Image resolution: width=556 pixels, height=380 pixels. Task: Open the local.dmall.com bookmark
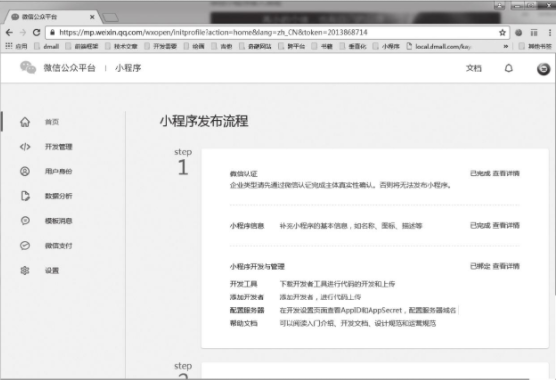439,46
